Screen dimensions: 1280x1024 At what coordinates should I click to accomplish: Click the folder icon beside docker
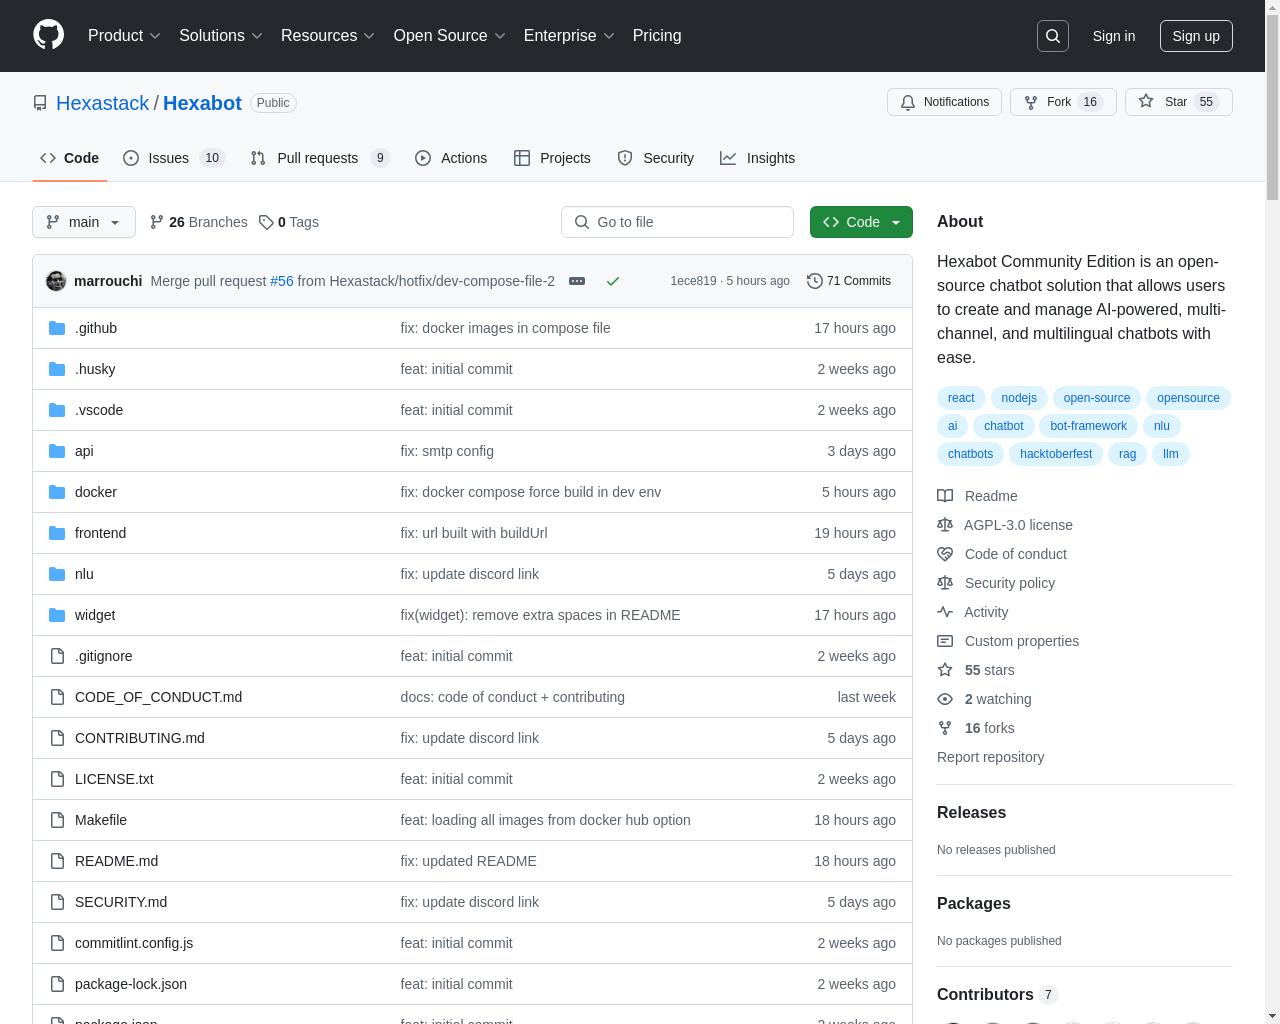pyautogui.click(x=57, y=492)
